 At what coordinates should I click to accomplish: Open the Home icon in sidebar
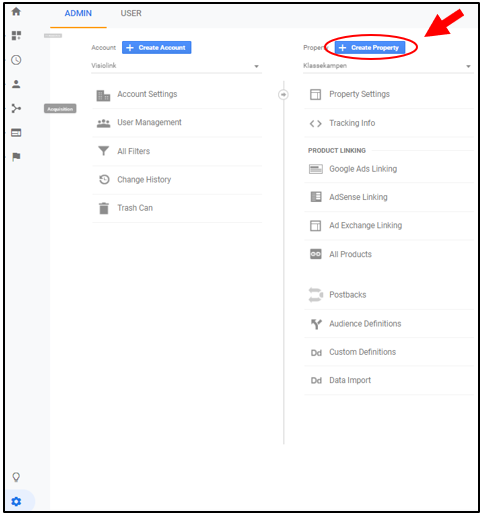click(x=16, y=12)
